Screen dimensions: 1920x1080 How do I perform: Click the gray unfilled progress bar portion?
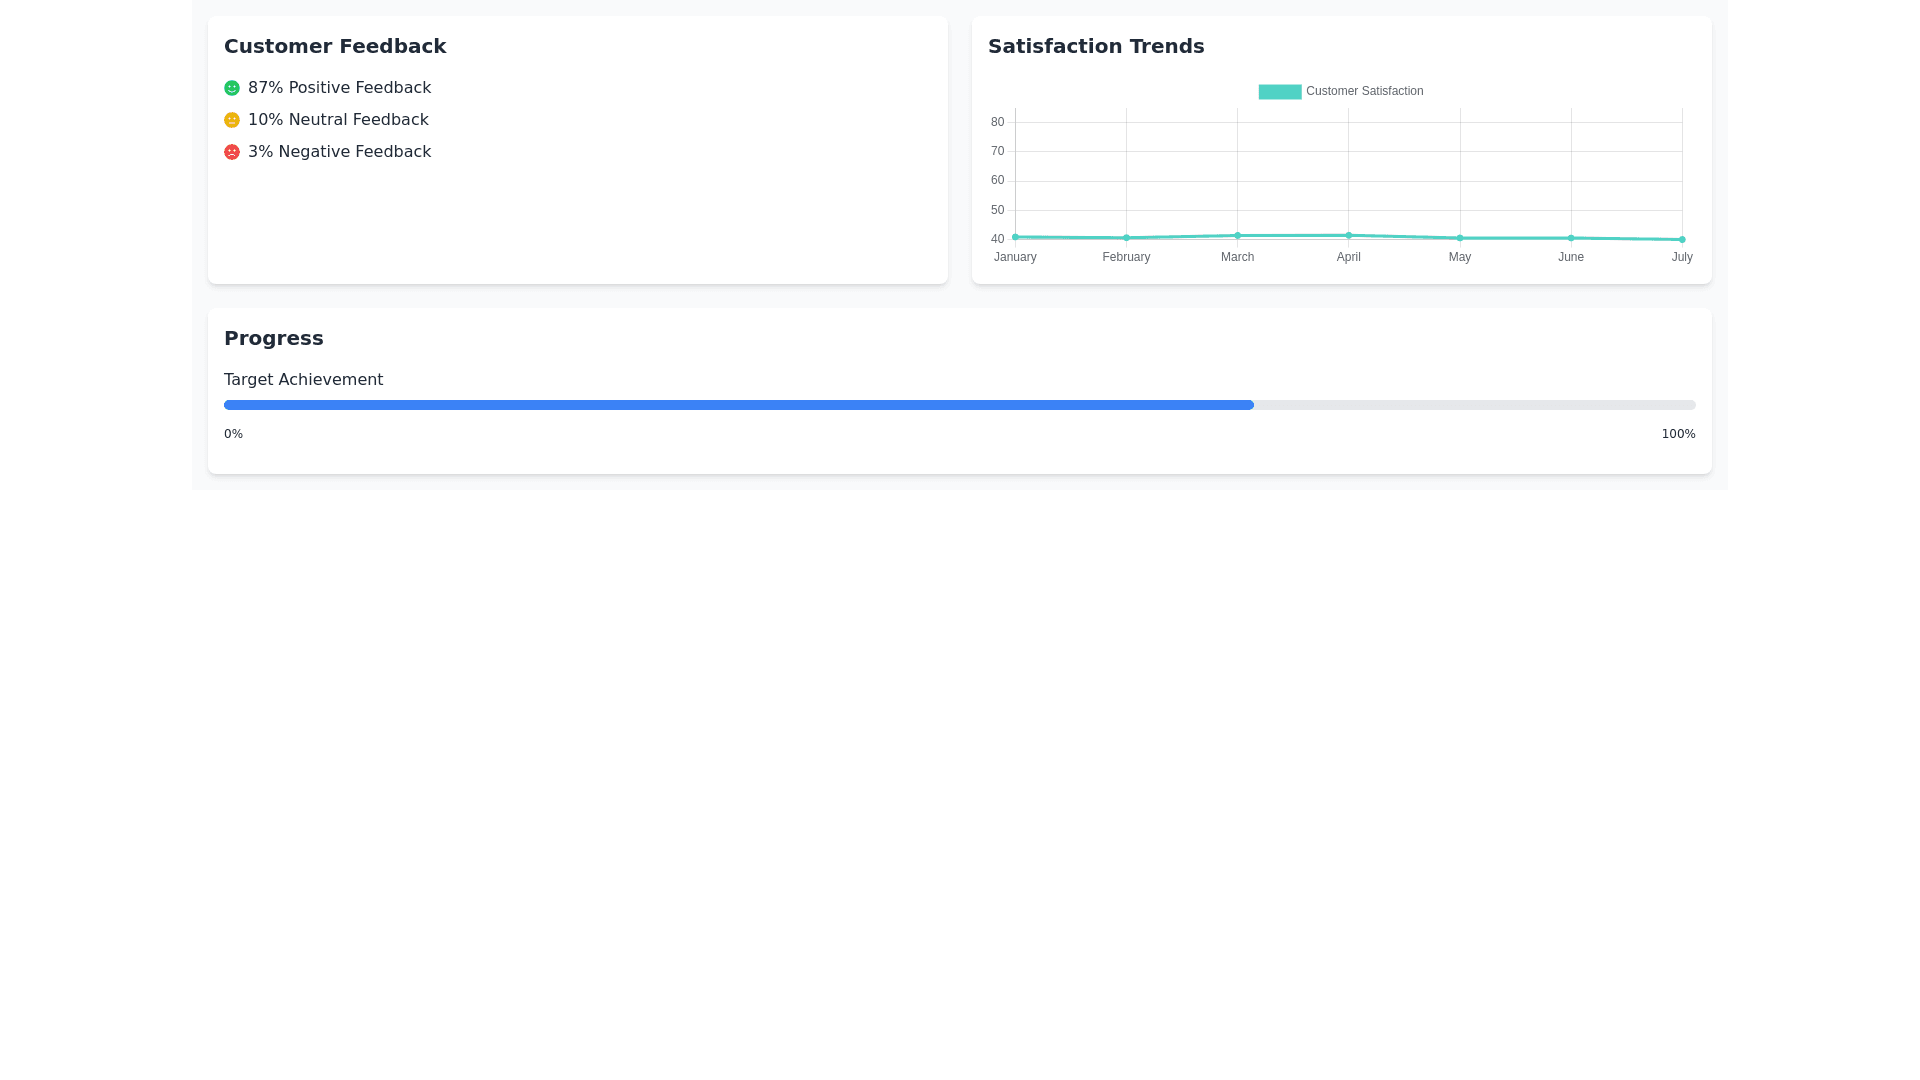click(x=1474, y=405)
